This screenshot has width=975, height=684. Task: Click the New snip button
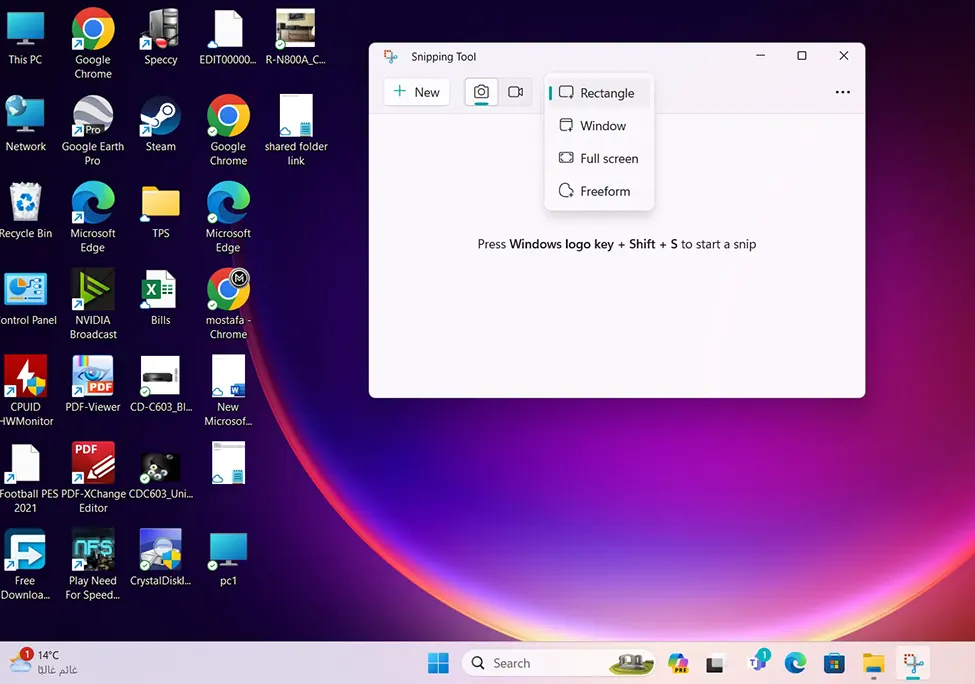pos(416,92)
